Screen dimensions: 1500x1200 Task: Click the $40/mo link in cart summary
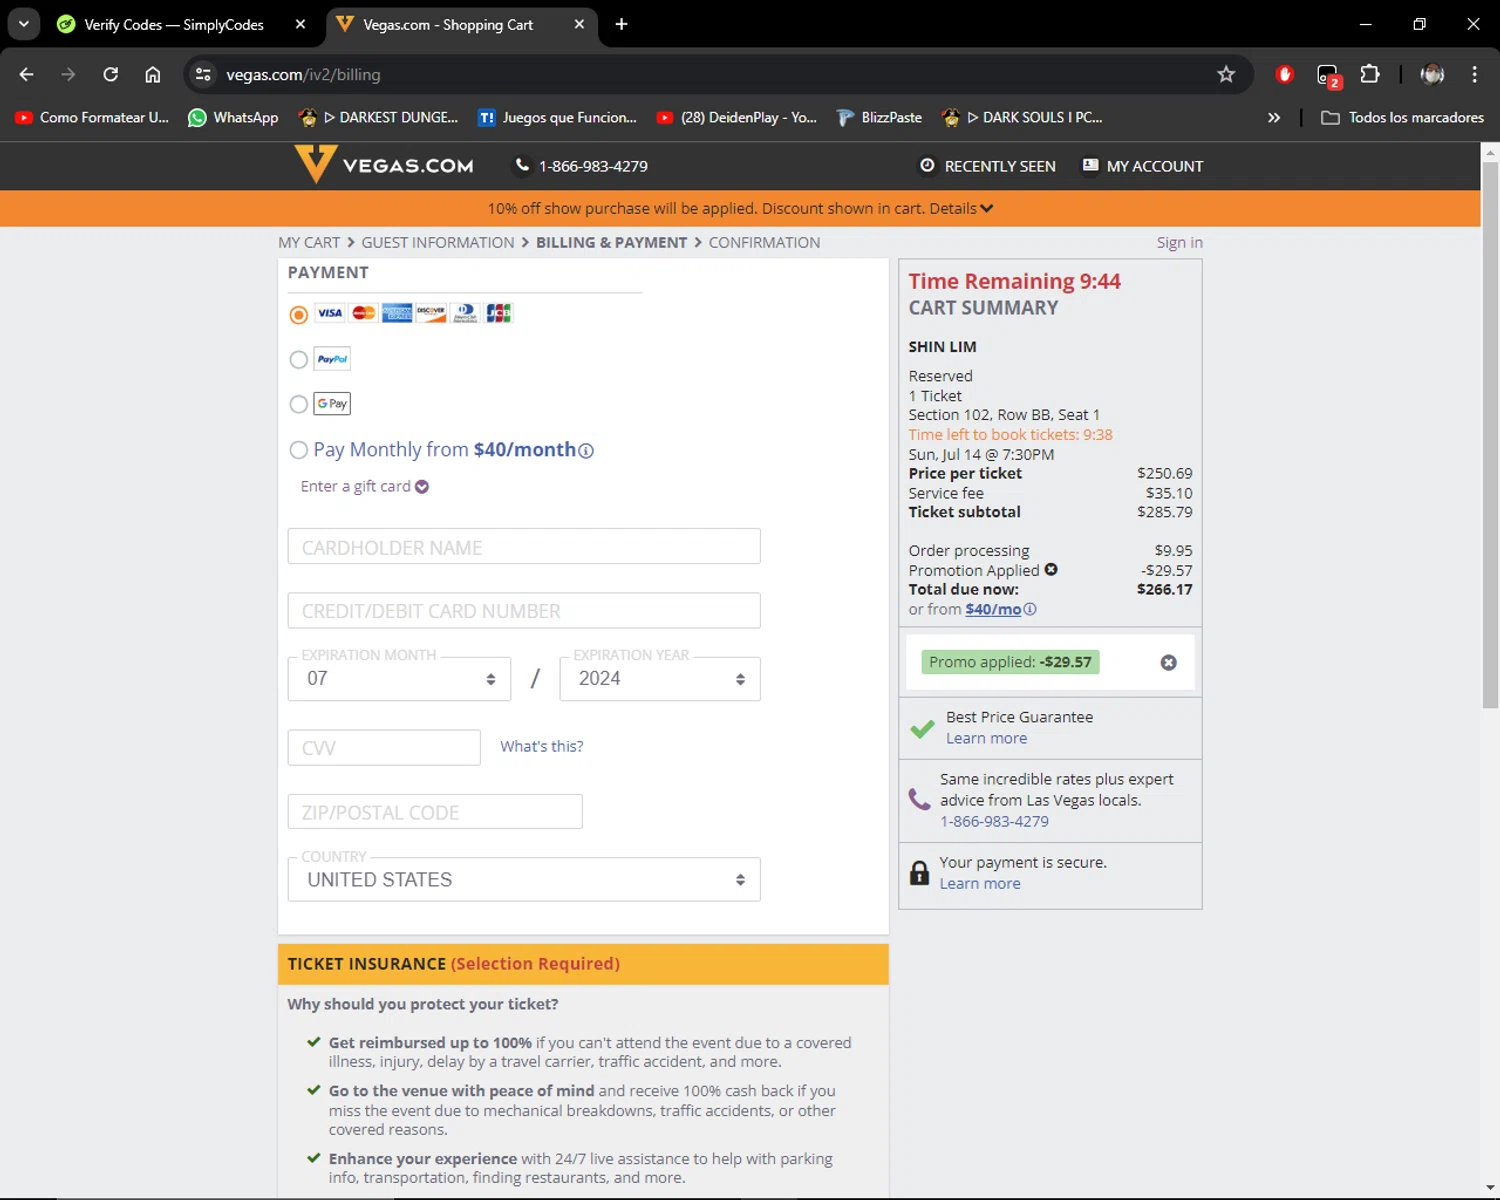point(993,609)
